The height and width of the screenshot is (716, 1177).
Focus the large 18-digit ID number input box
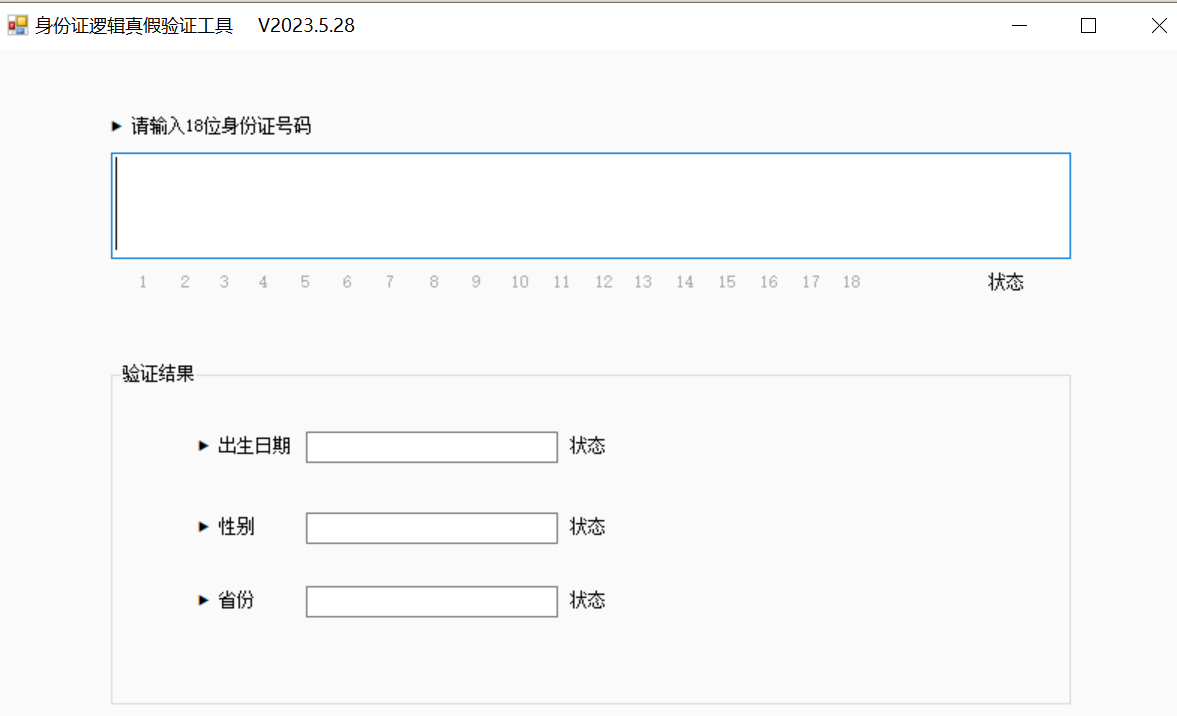(x=590, y=205)
